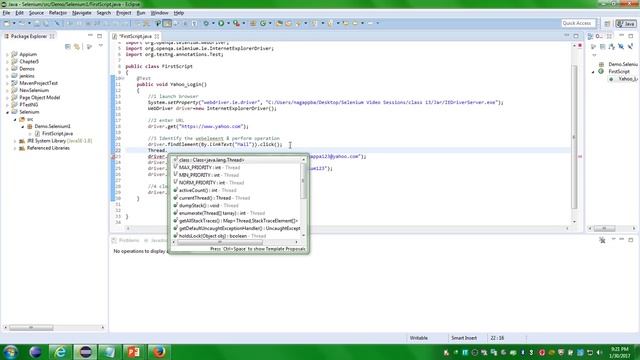Select the Page Object Model project
Screen dimensions: 640x360
click(40, 98)
